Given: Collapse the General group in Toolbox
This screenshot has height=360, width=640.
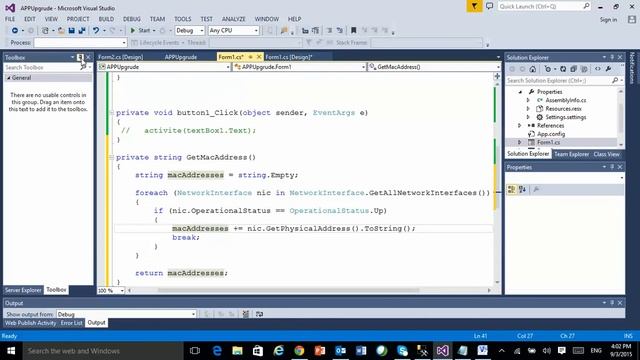Looking at the screenshot, I should 9,78.
